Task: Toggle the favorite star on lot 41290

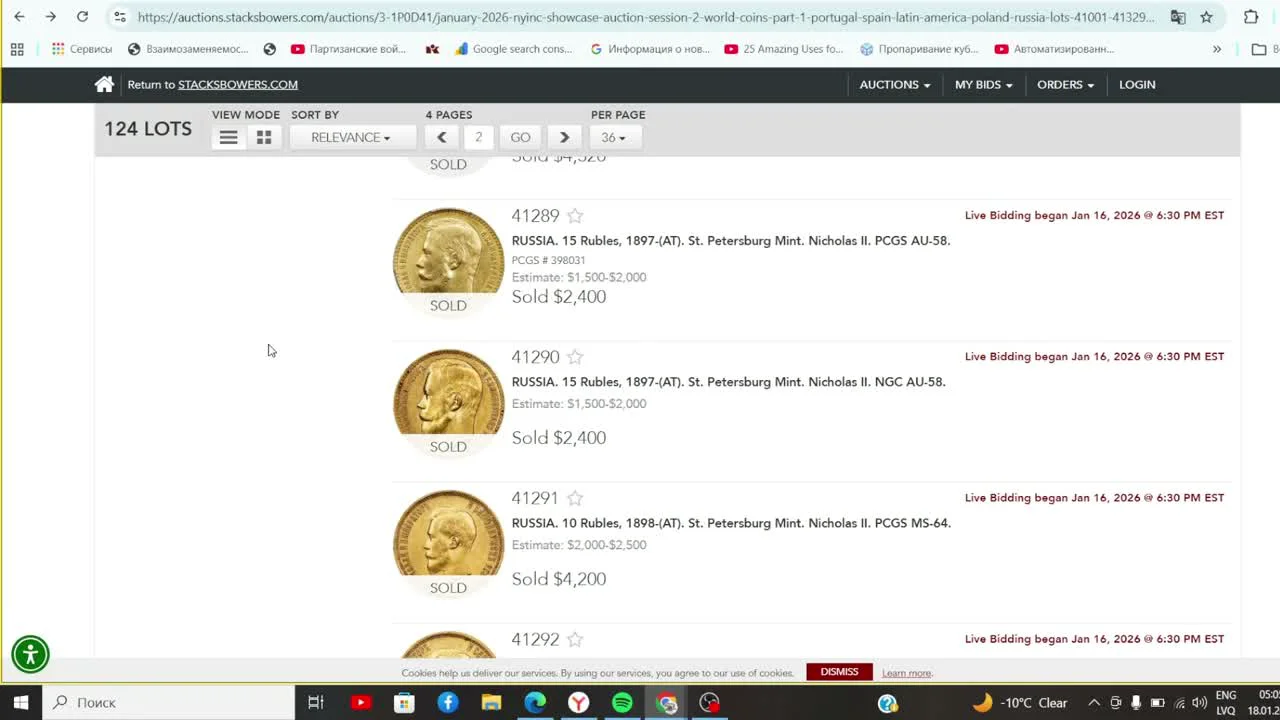Action: click(574, 356)
